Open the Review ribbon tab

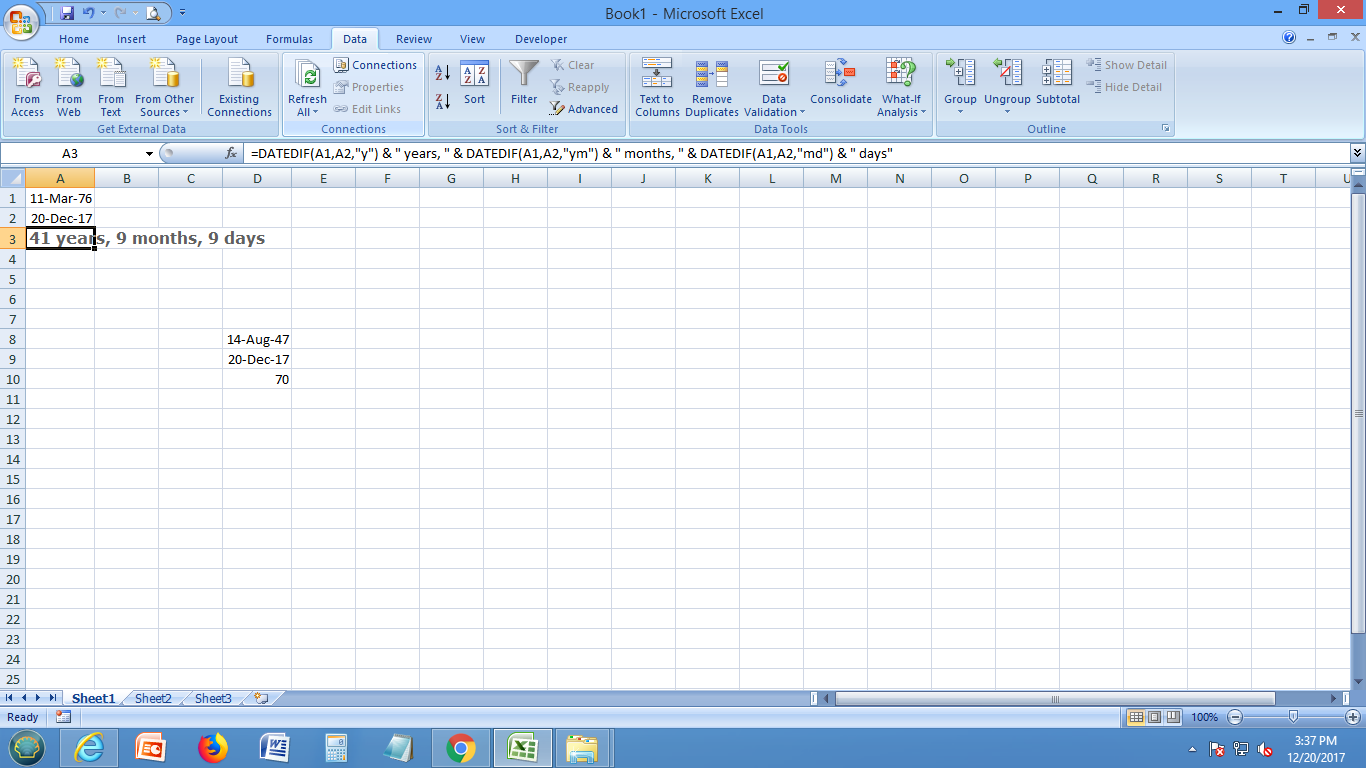[x=413, y=39]
